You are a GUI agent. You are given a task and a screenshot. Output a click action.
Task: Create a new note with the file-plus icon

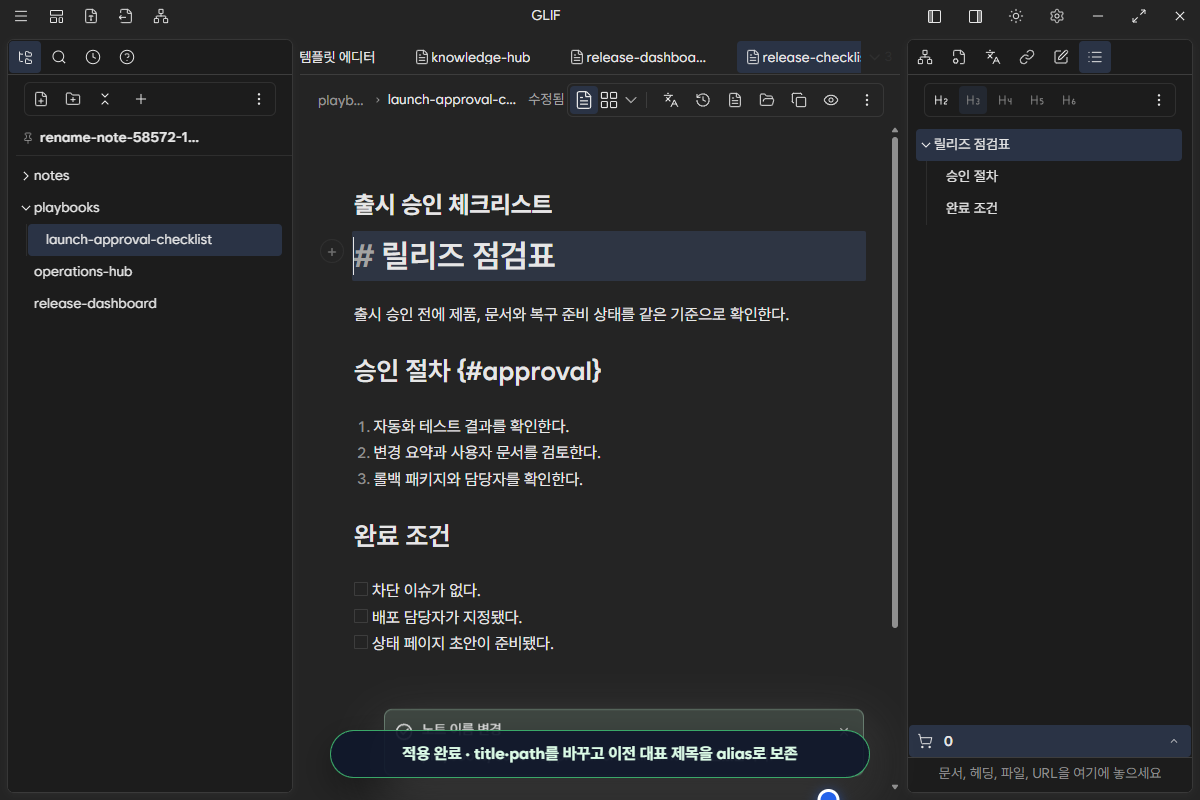tap(41, 99)
